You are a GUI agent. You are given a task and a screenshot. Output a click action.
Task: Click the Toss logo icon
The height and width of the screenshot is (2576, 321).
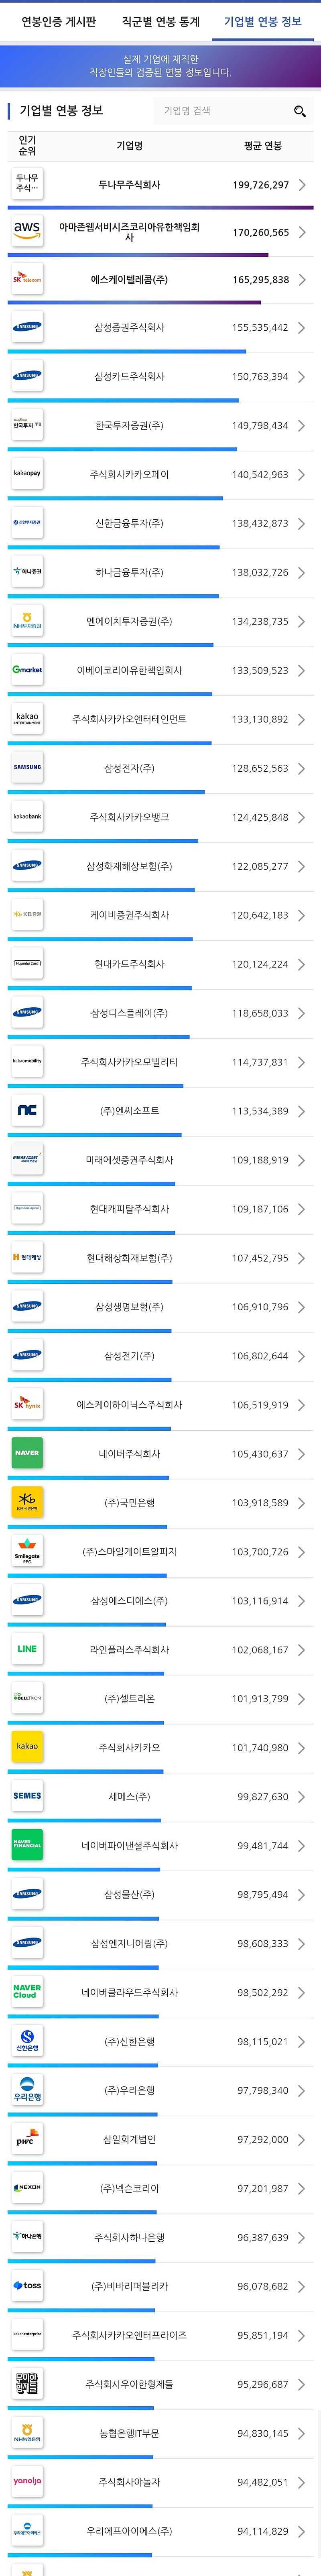[27, 2286]
